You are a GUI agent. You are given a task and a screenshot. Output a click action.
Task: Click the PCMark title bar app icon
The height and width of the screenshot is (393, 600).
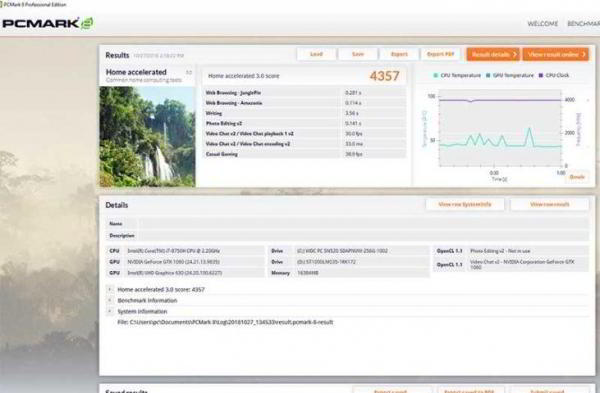[x=2, y=5]
